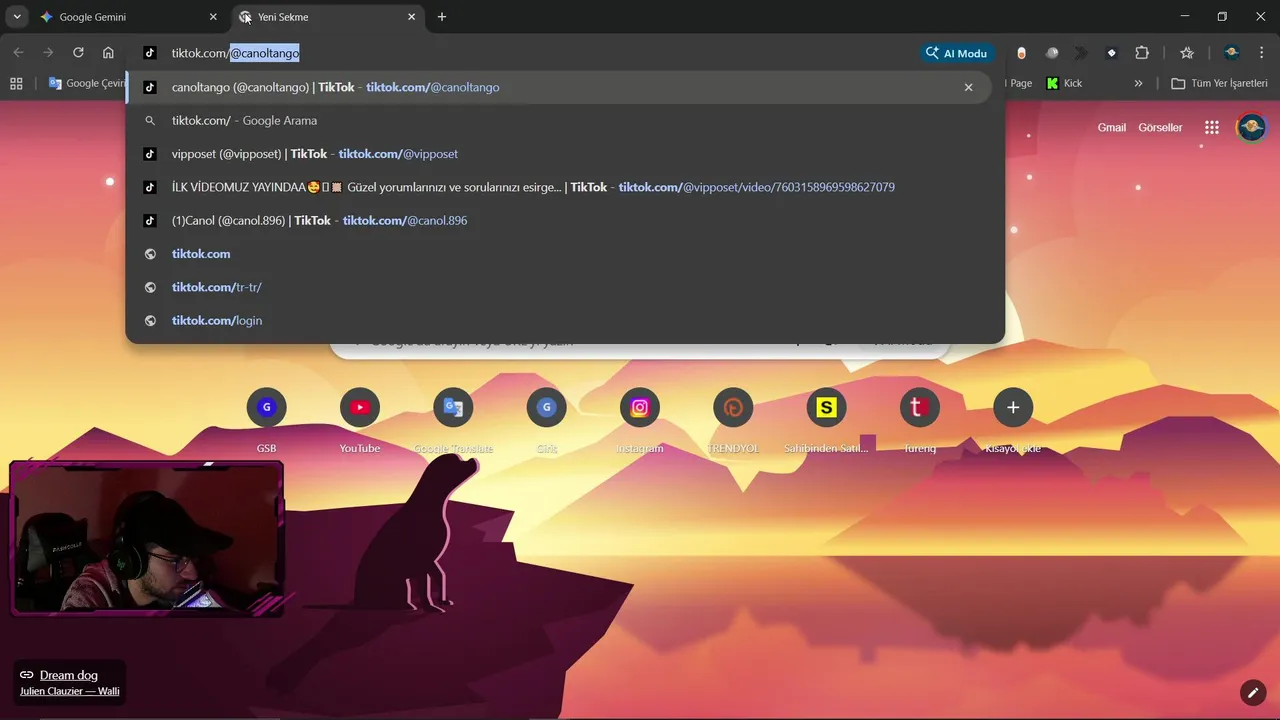Open the Instagram shortcut
The width and height of the screenshot is (1280, 720).
640,420
